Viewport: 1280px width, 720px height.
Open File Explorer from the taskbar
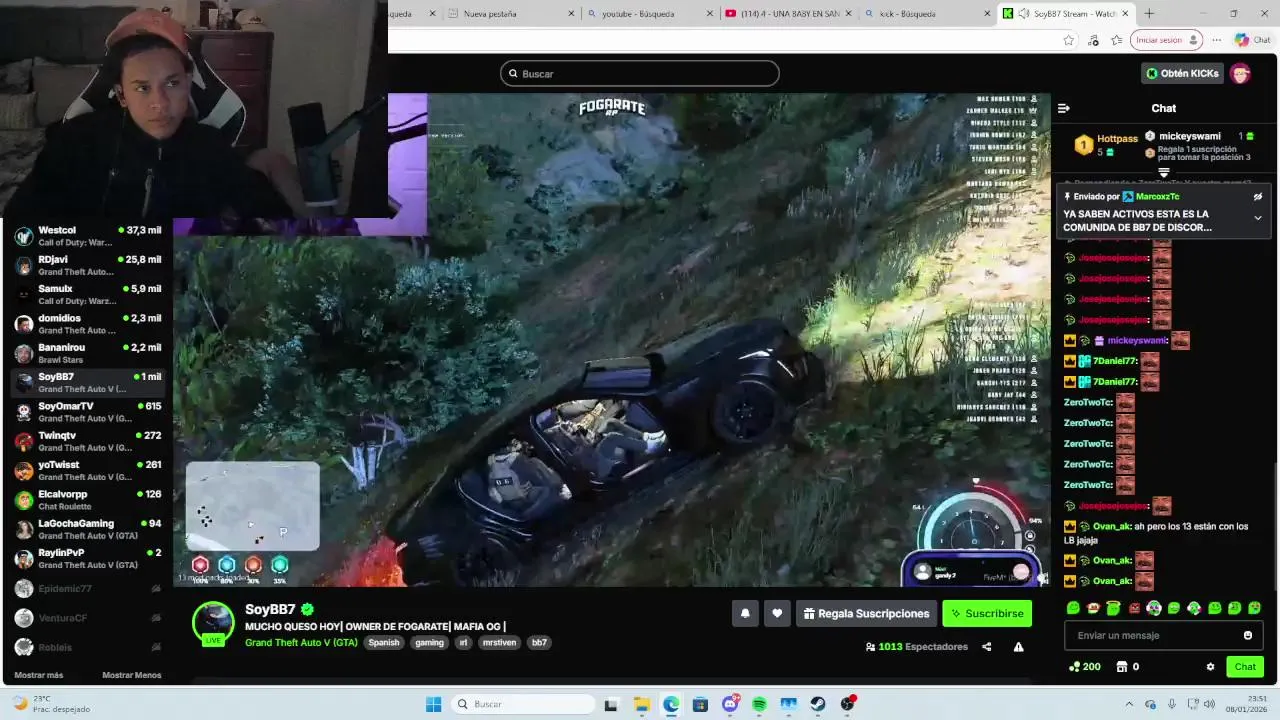(641, 704)
